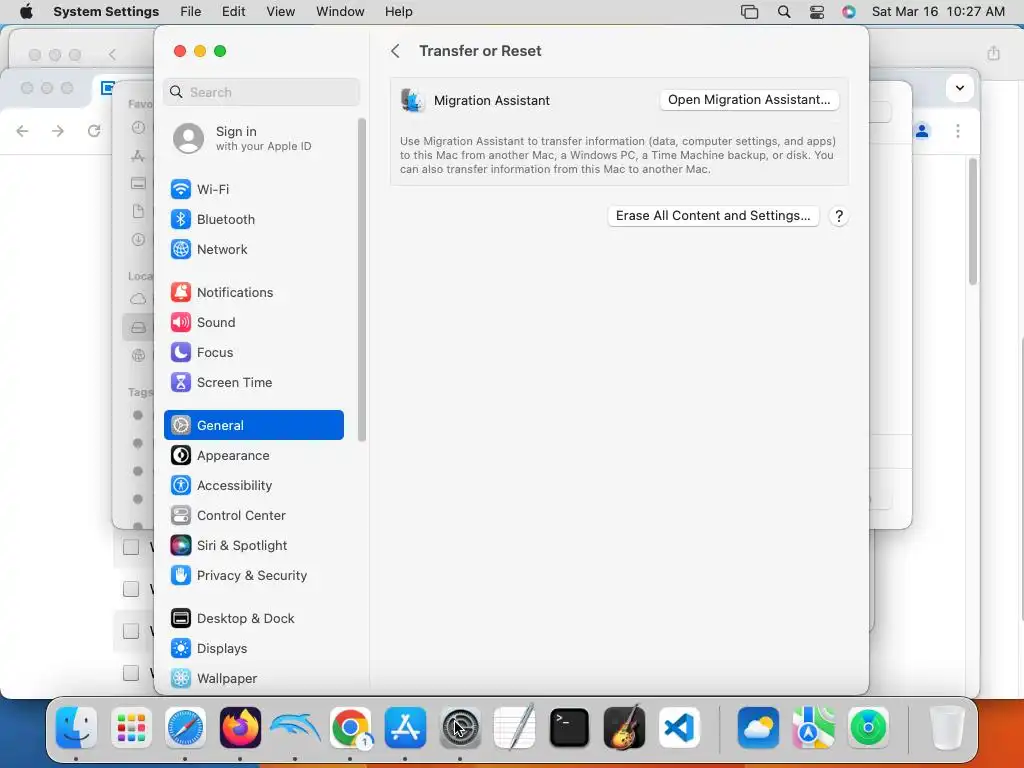
Task: Open App Store from the Dock
Action: [x=405, y=728]
